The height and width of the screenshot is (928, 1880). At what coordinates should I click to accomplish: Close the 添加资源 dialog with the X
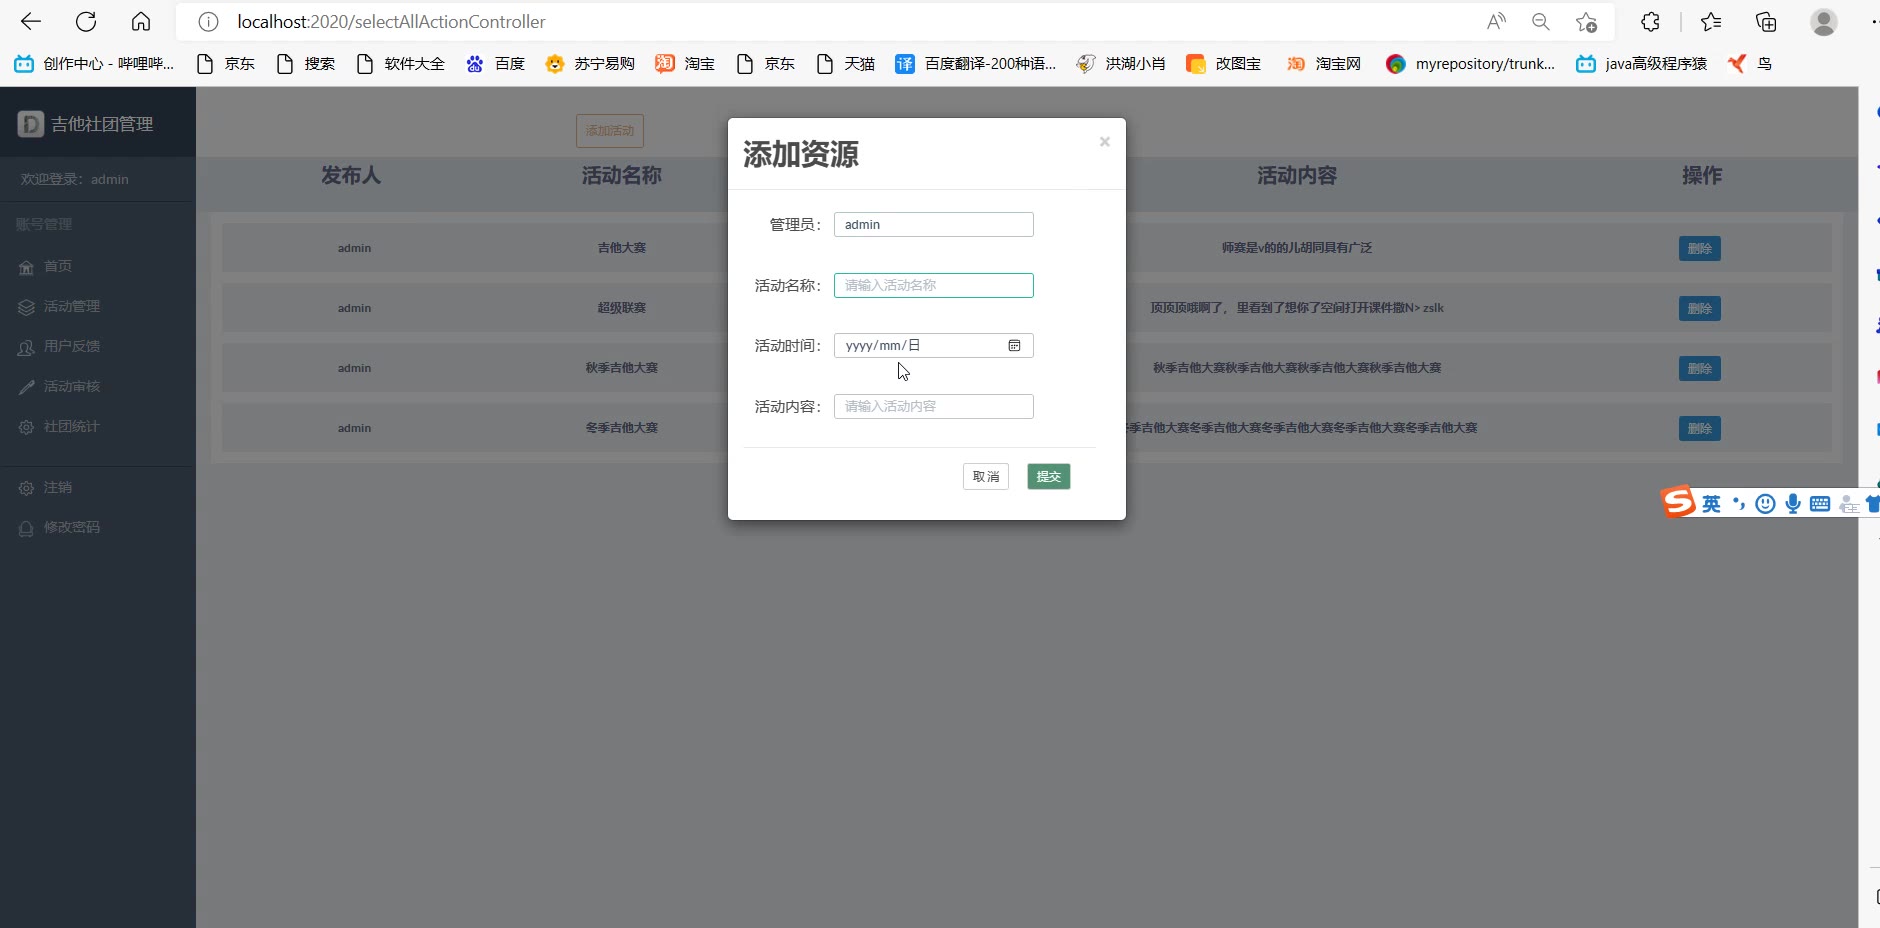(1104, 142)
